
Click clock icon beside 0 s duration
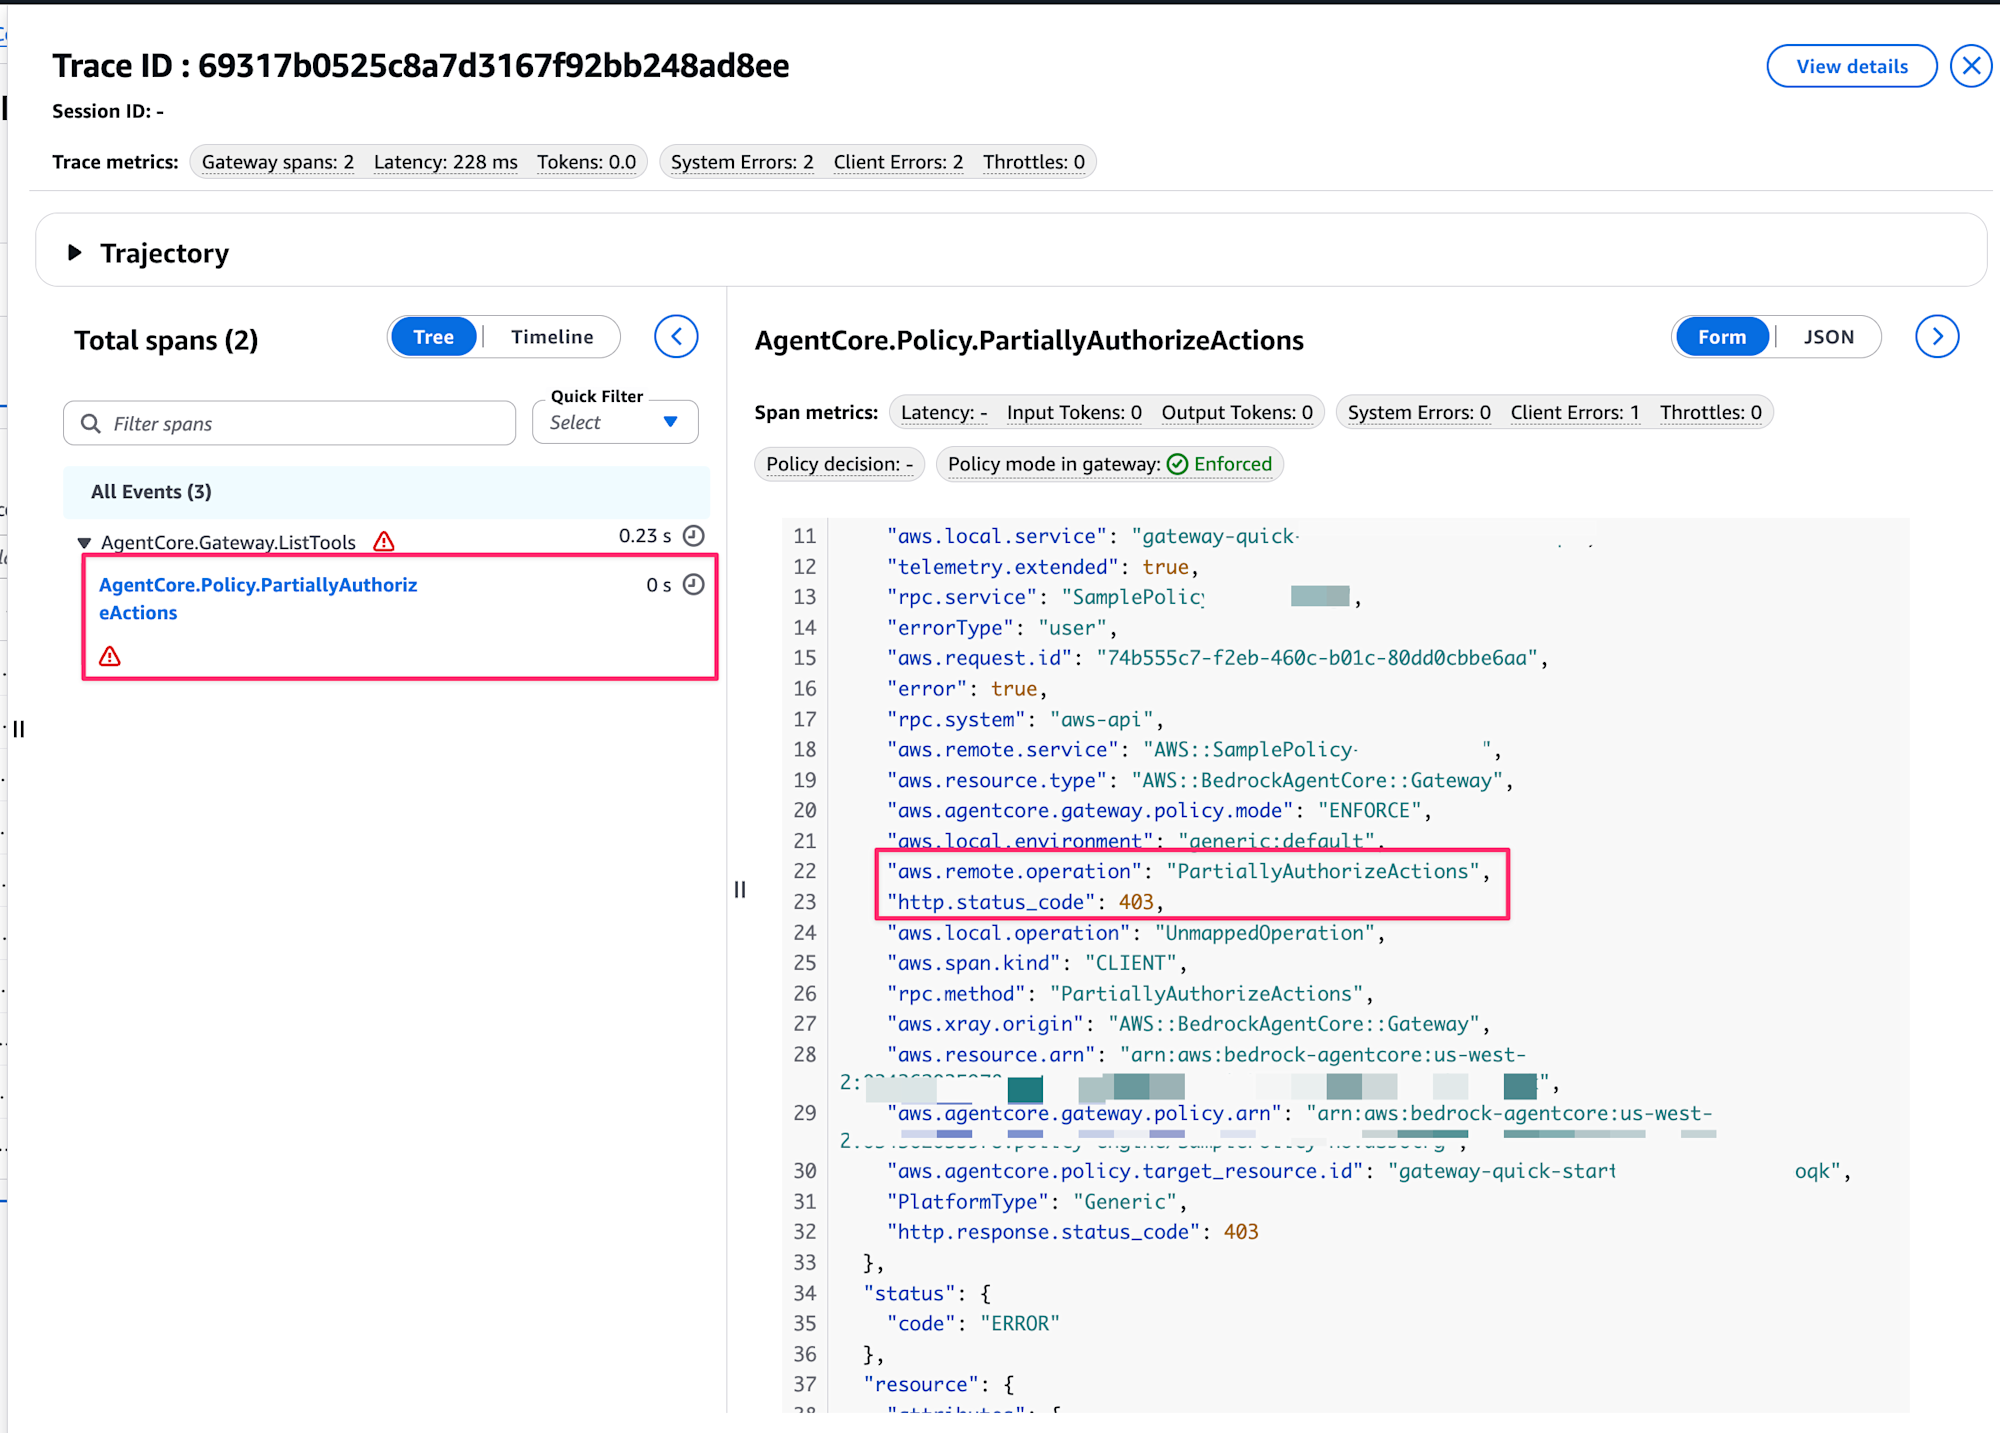pos(694,585)
